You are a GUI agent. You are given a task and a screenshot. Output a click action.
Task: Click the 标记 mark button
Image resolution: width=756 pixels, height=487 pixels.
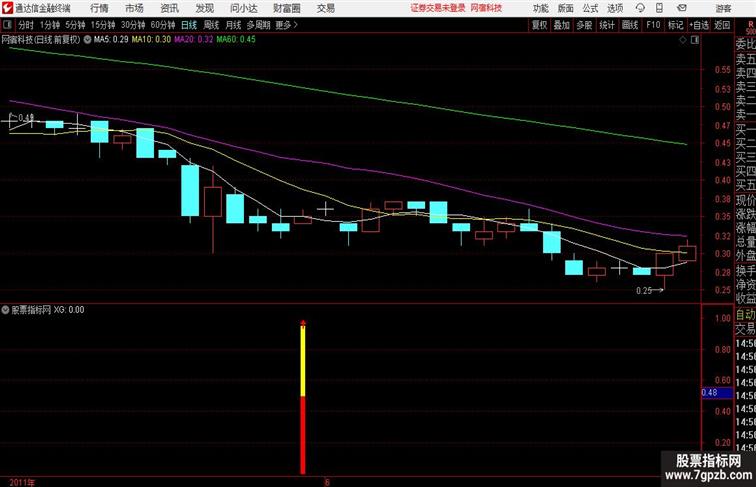click(675, 25)
